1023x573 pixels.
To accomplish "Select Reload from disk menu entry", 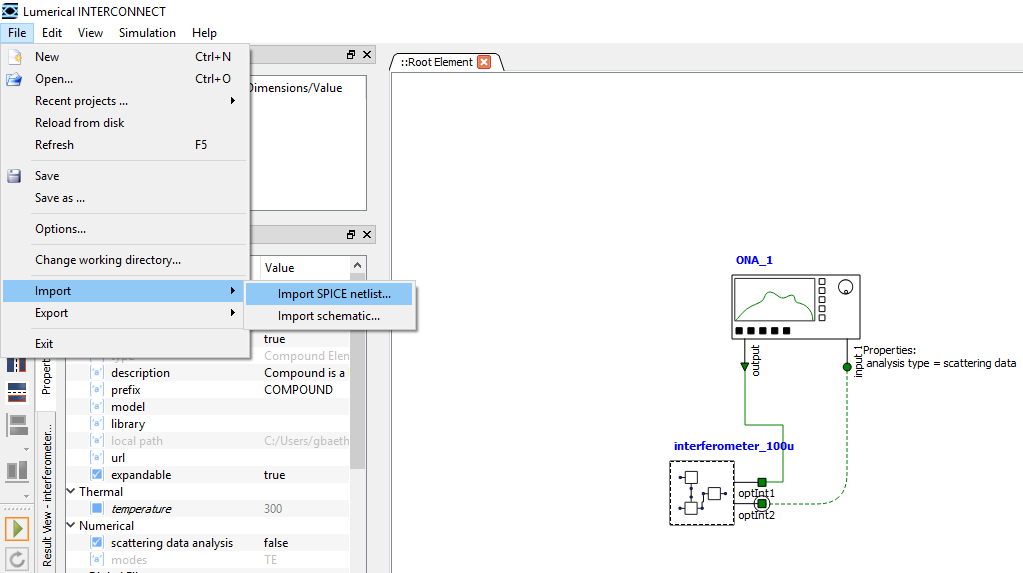I will 125,123.
